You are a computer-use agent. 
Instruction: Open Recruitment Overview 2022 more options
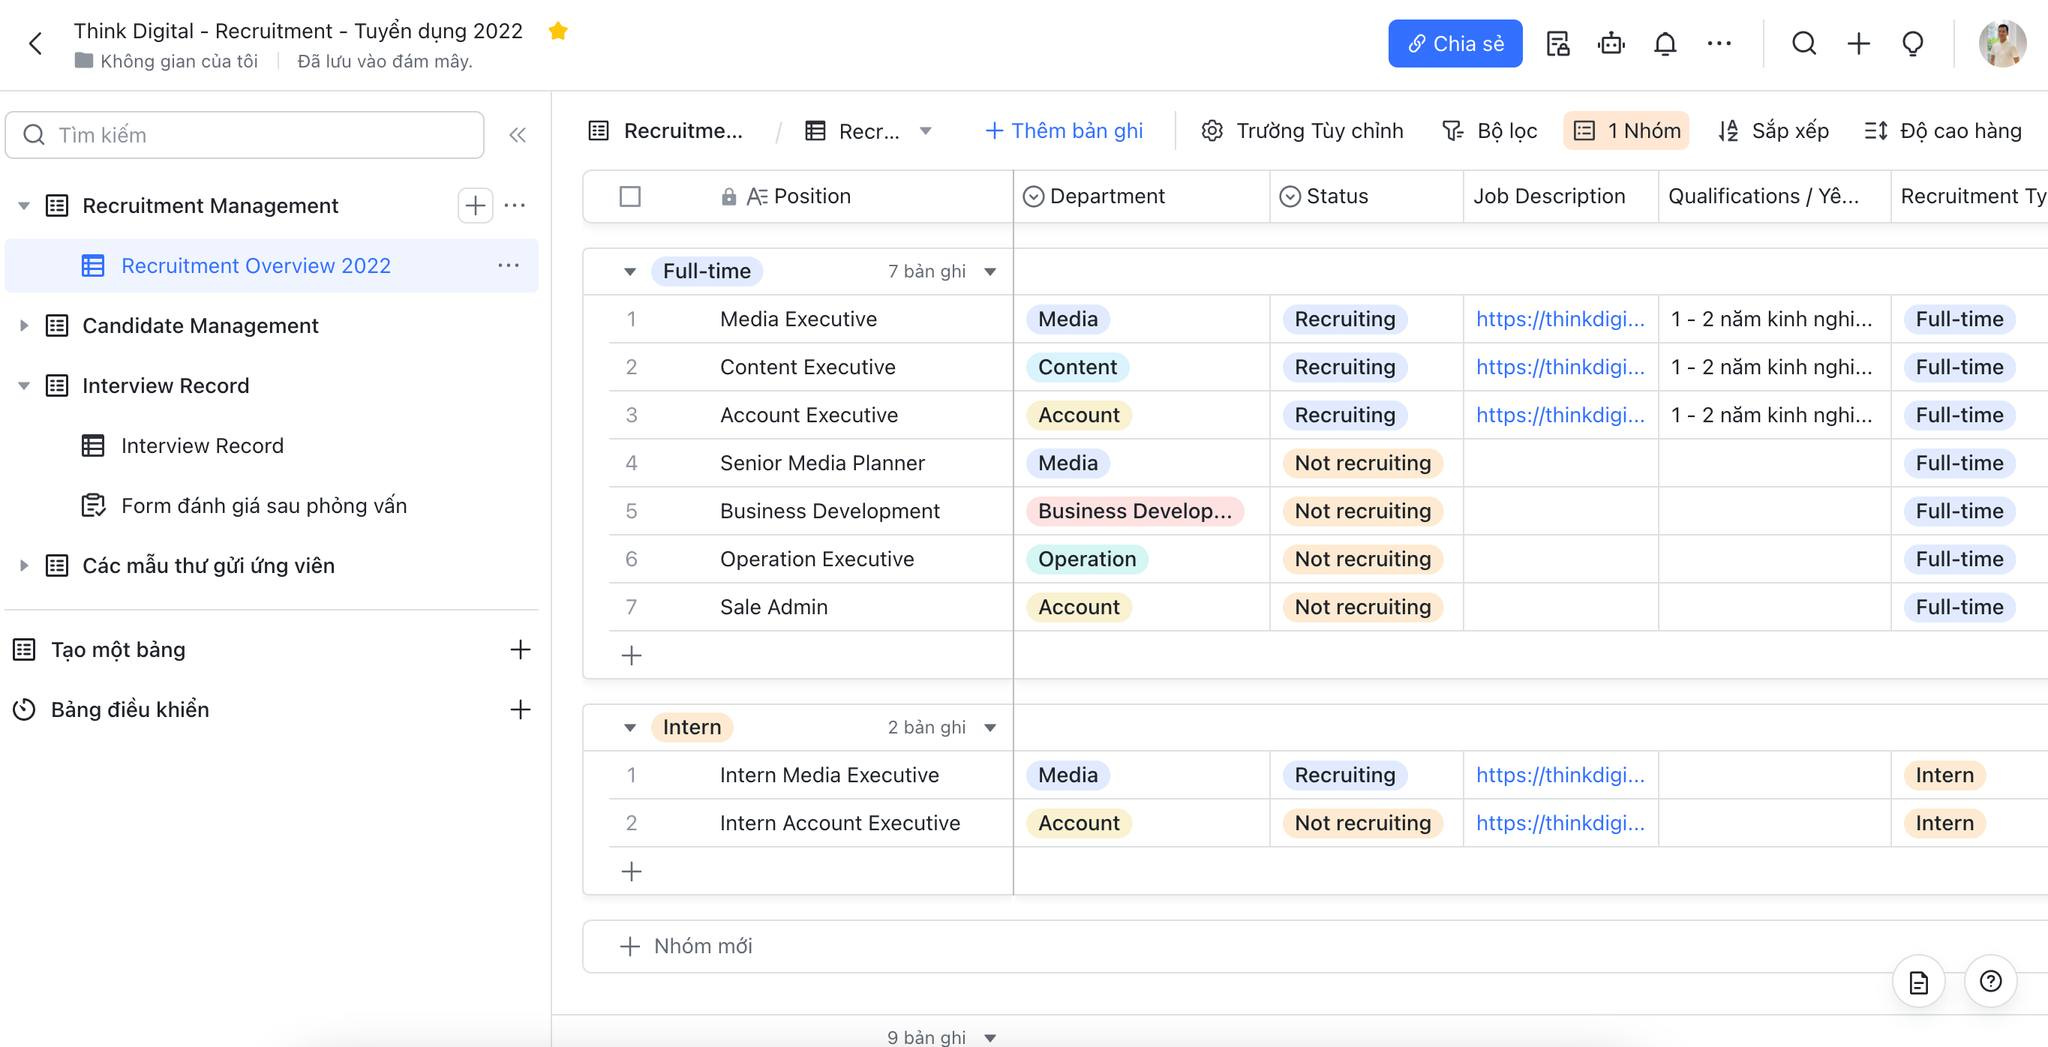point(508,265)
